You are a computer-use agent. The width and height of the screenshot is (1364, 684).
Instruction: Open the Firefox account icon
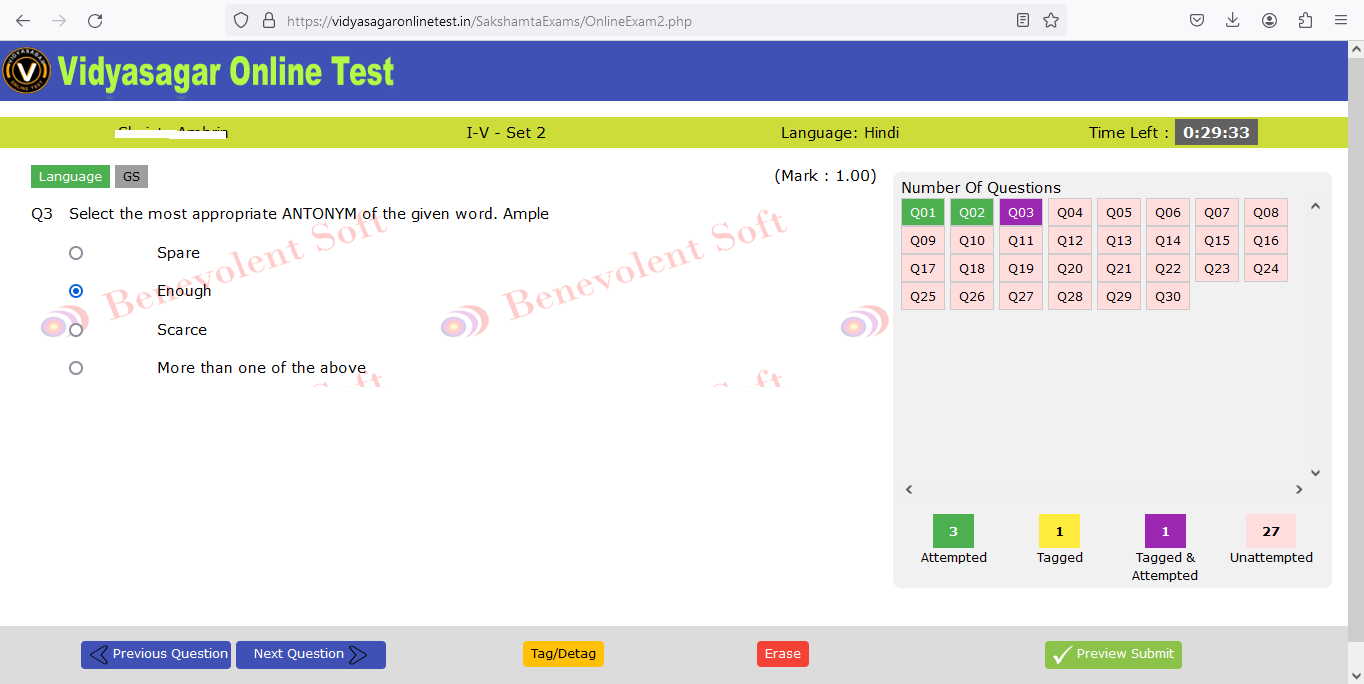(x=1269, y=20)
